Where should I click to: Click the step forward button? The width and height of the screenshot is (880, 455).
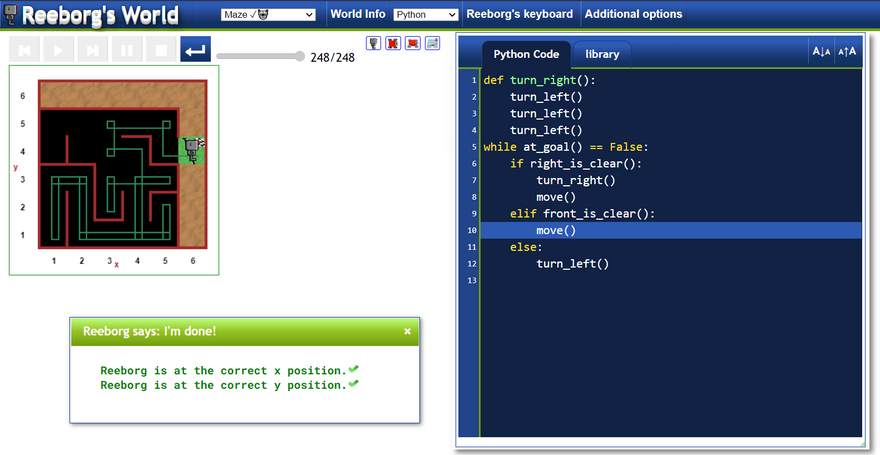coord(92,50)
